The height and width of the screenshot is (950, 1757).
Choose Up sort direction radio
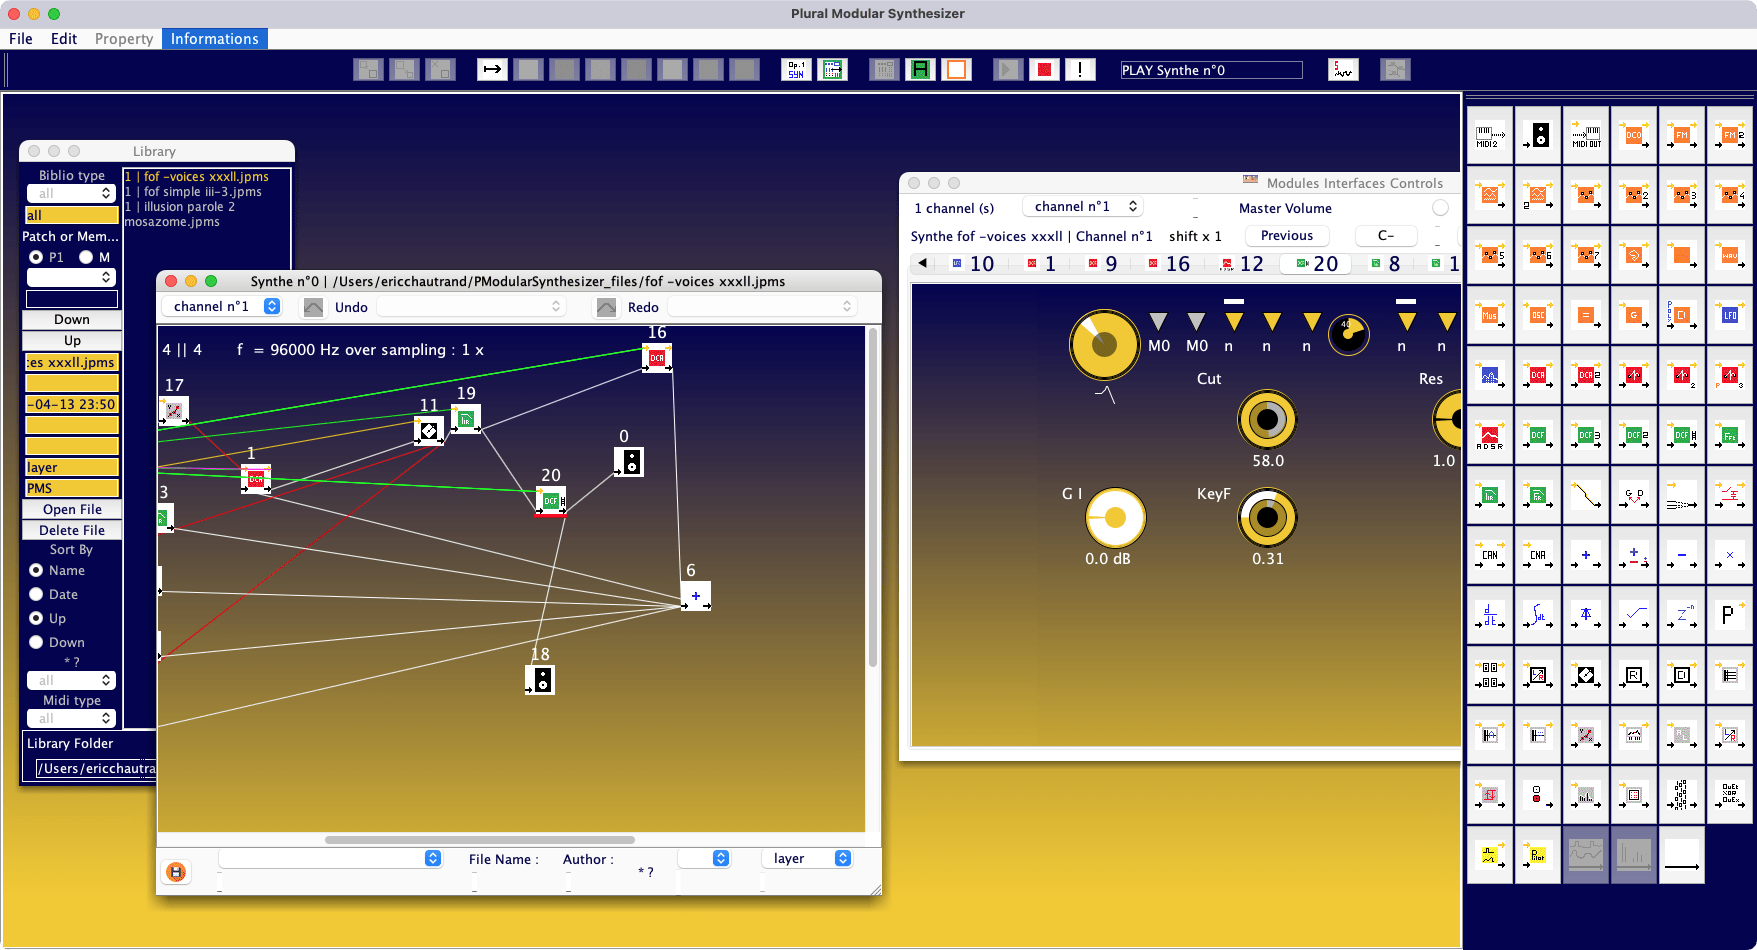(x=36, y=618)
